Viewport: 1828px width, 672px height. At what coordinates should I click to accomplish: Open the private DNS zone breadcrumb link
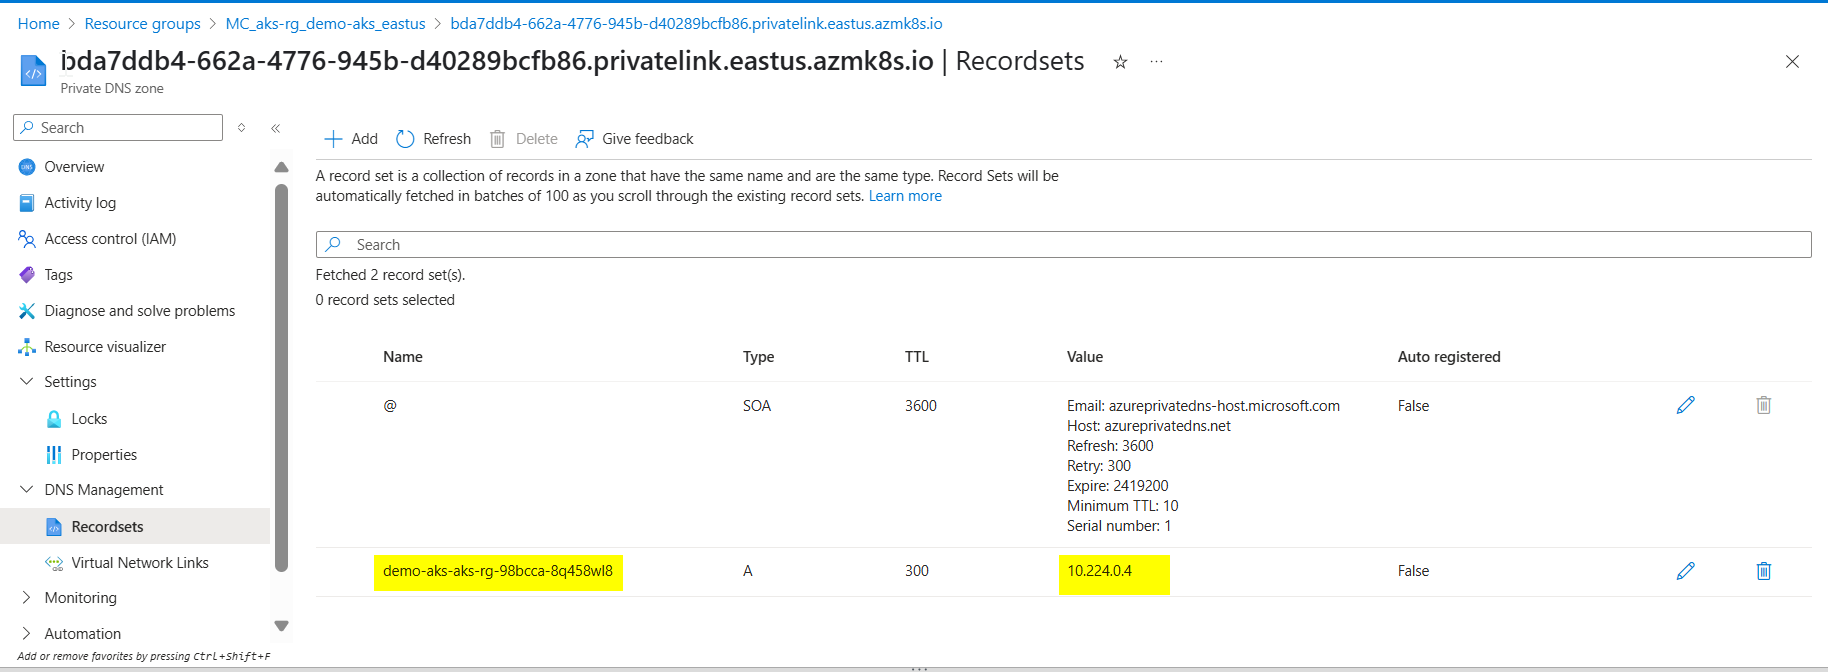point(696,23)
